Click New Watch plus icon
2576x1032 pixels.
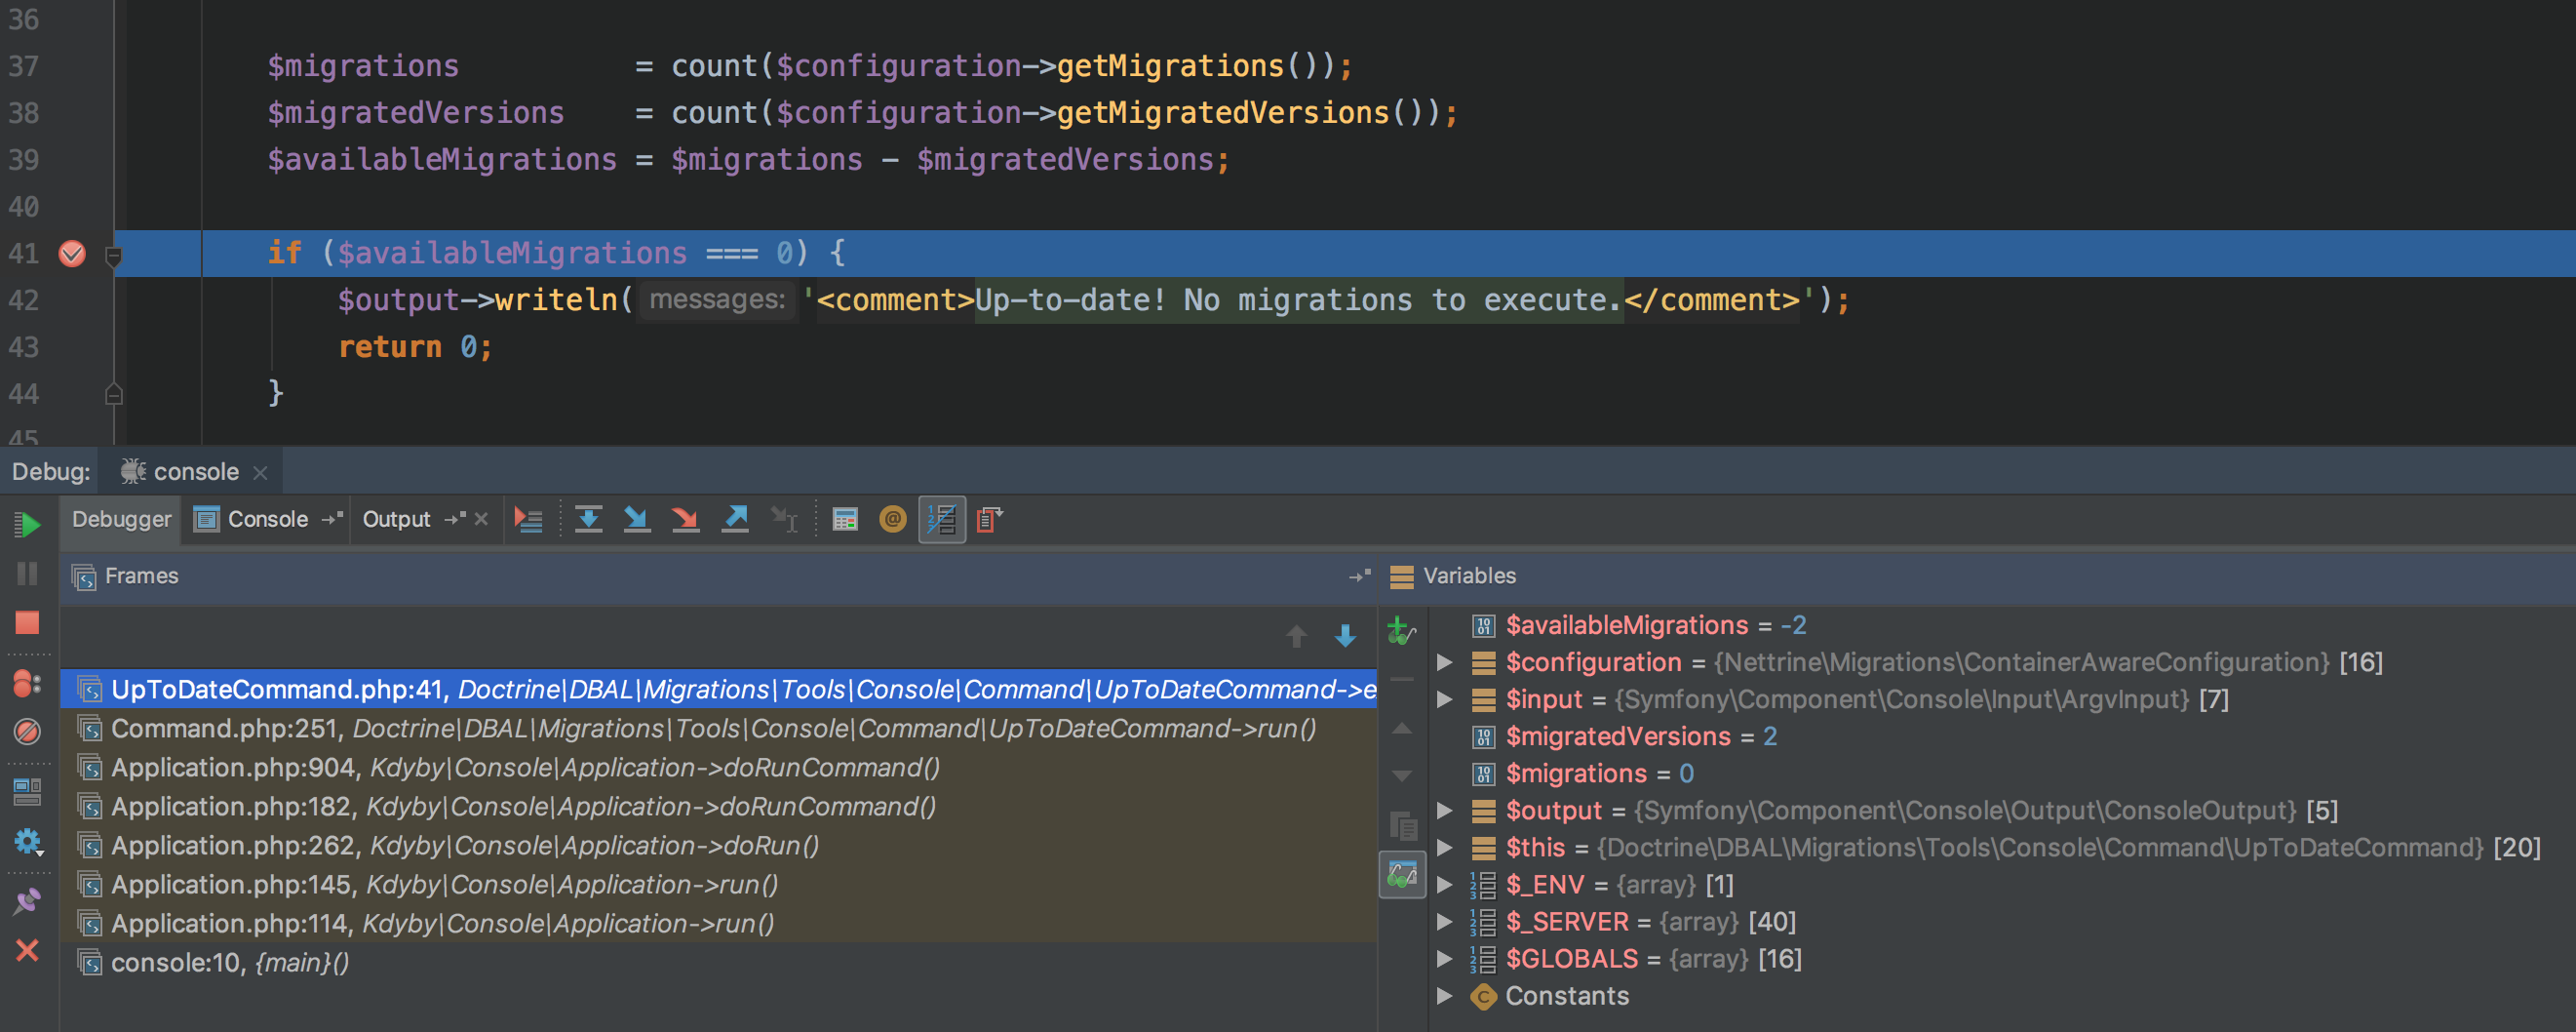(1401, 631)
